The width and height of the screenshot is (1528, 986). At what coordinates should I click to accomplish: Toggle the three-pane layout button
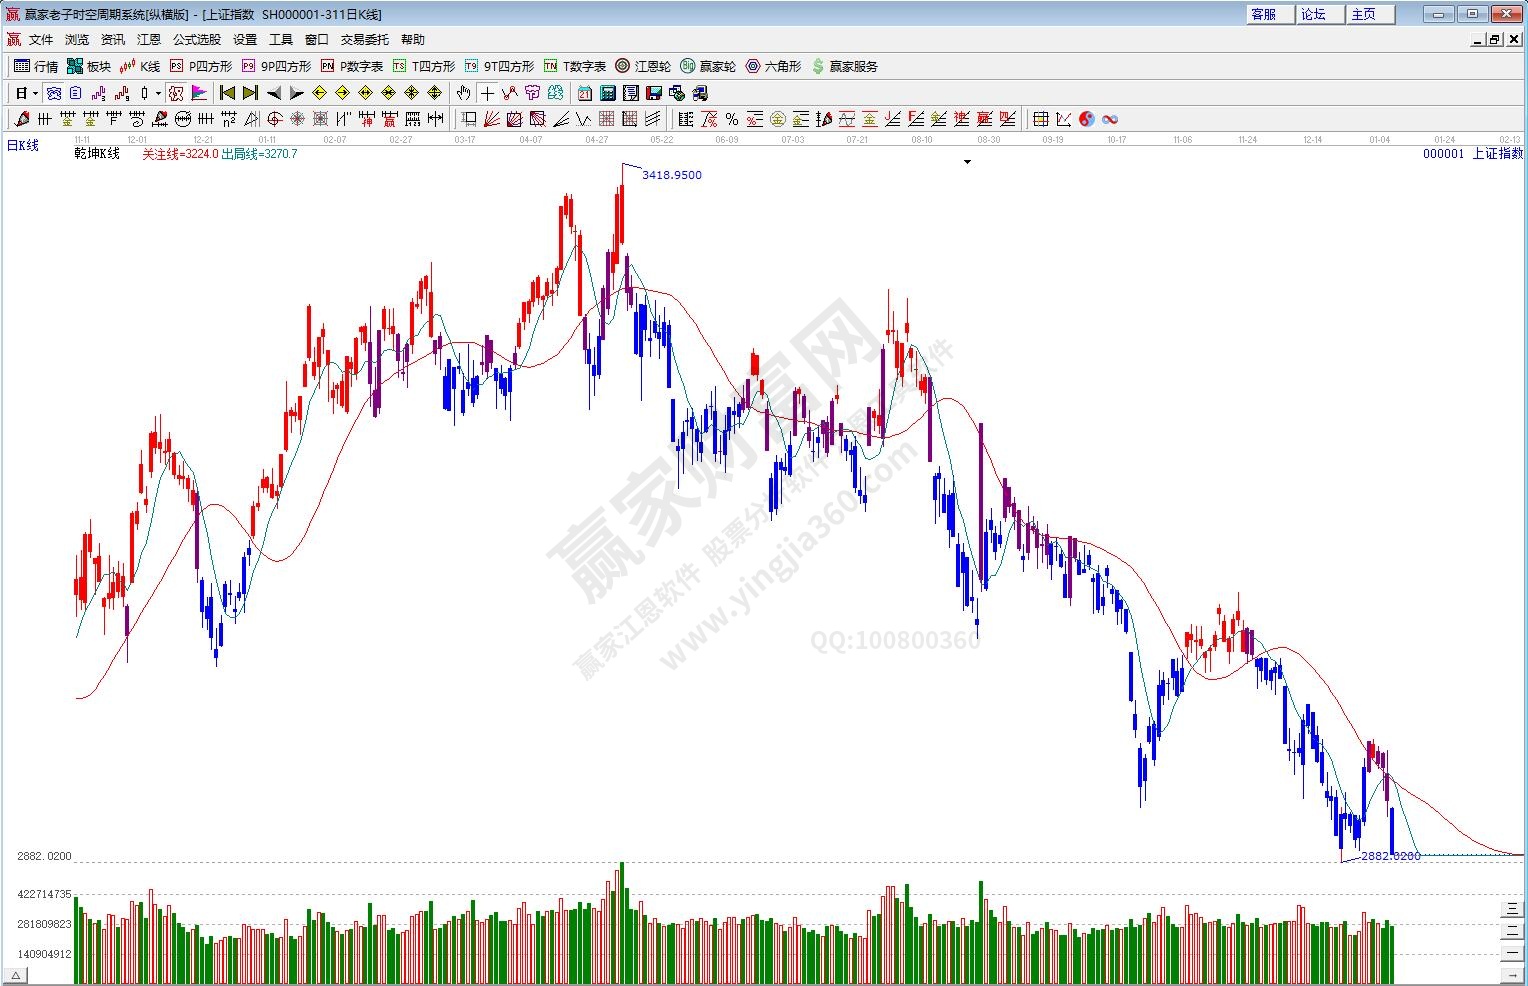pyautogui.click(x=1511, y=908)
